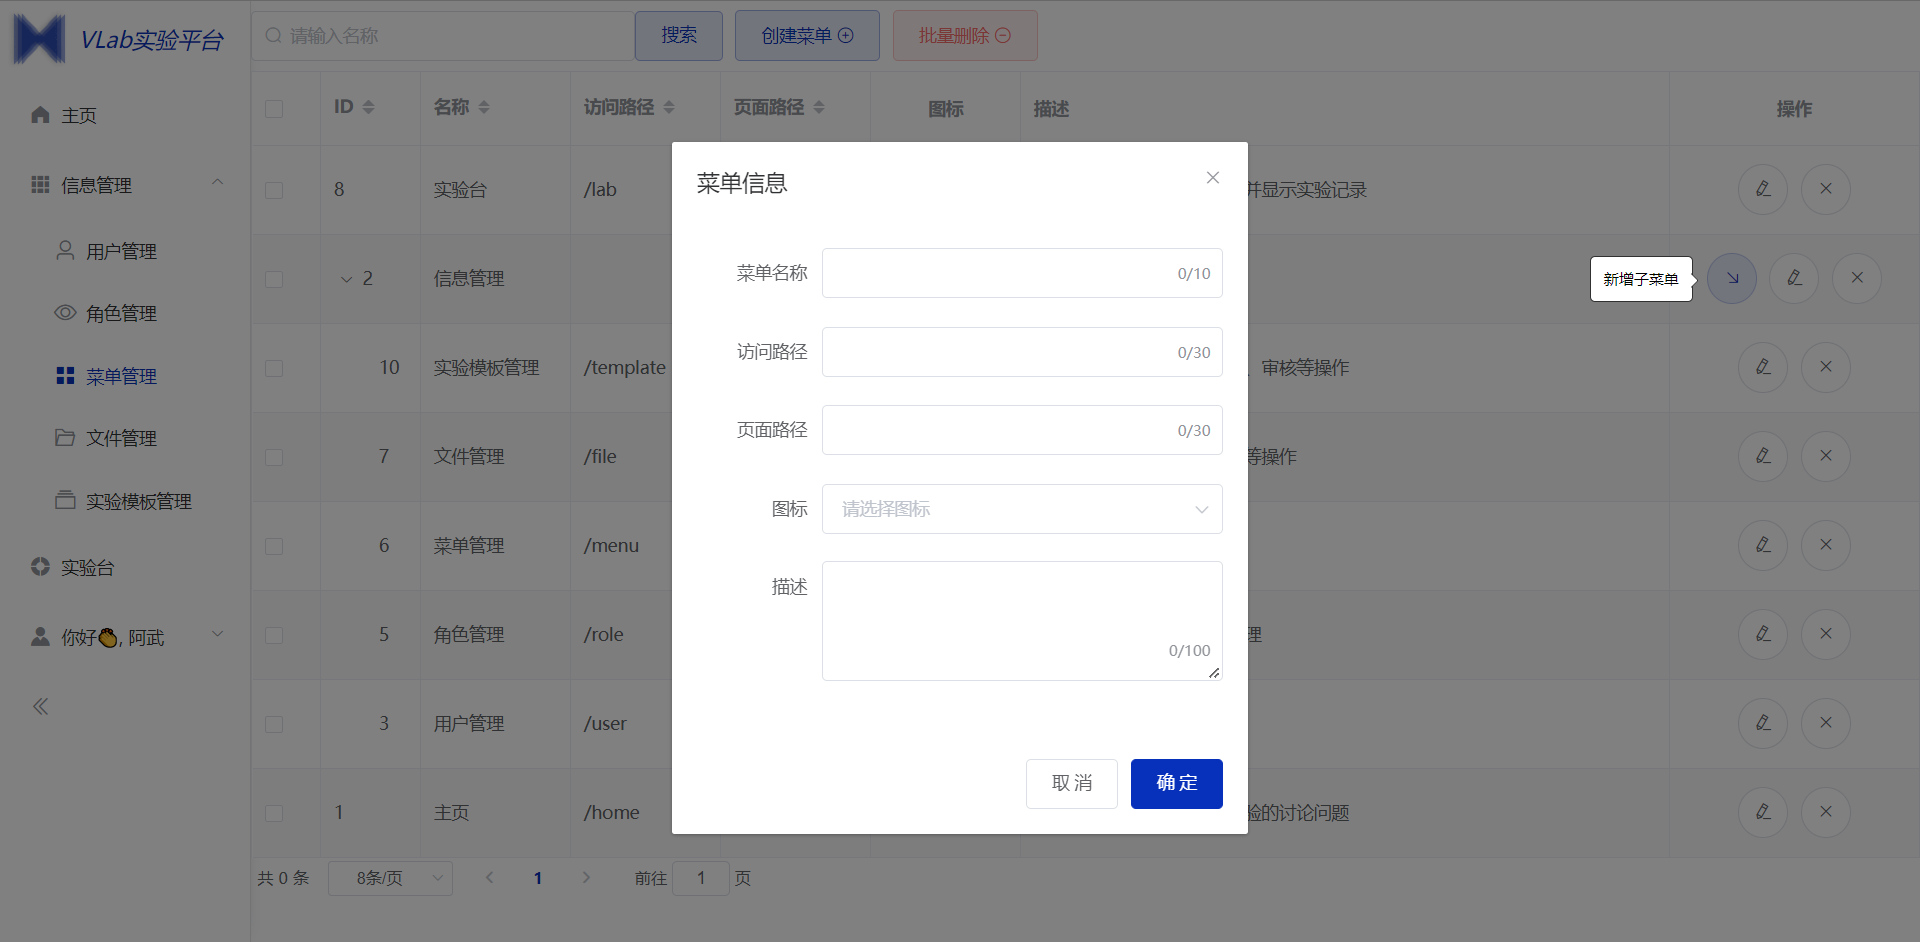Sort by the ID column

tap(368, 107)
